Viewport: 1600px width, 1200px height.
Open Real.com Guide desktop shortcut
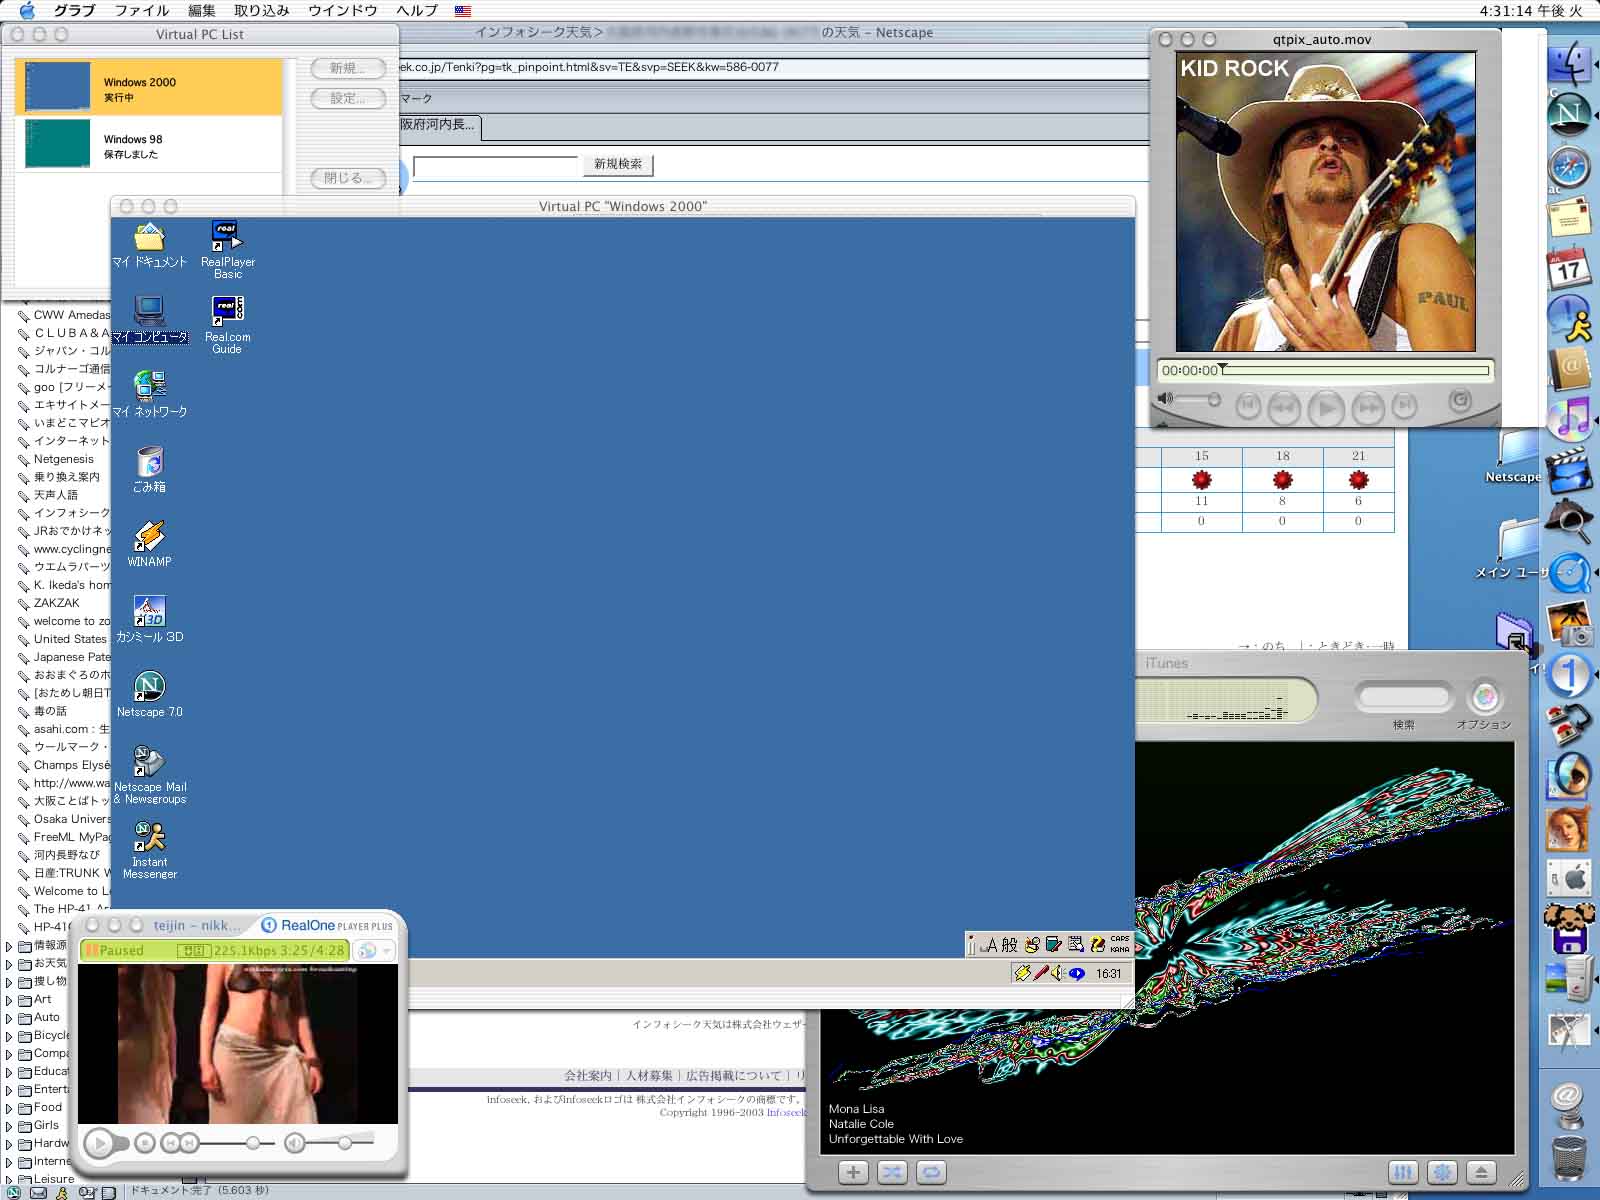pos(227,325)
